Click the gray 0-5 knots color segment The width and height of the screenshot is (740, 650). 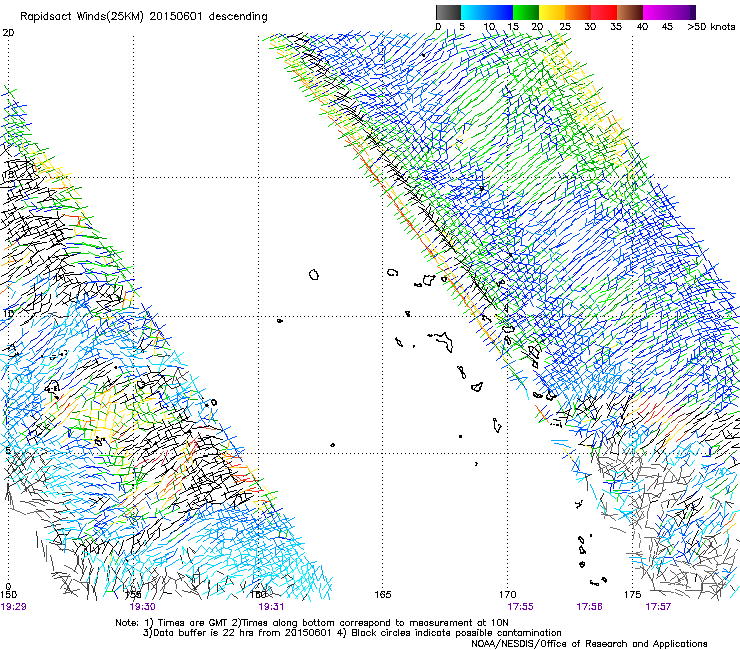[x=448, y=12]
